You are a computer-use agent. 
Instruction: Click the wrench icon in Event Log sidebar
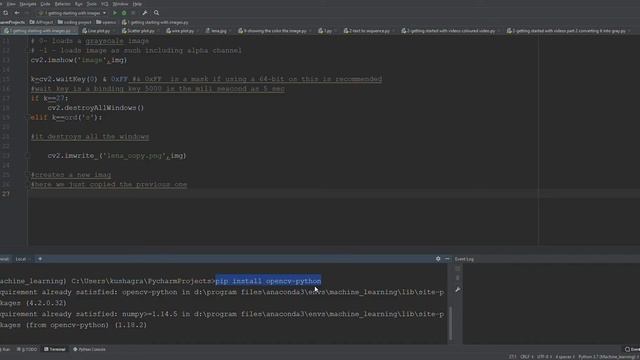[458, 289]
